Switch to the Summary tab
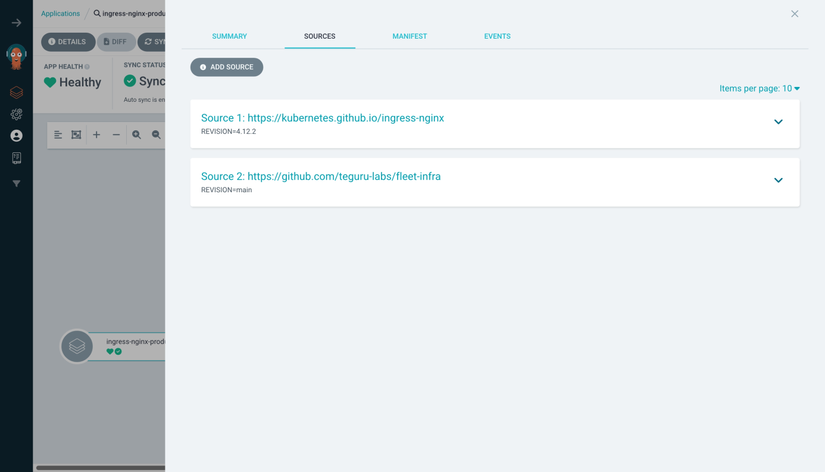 pos(229,36)
